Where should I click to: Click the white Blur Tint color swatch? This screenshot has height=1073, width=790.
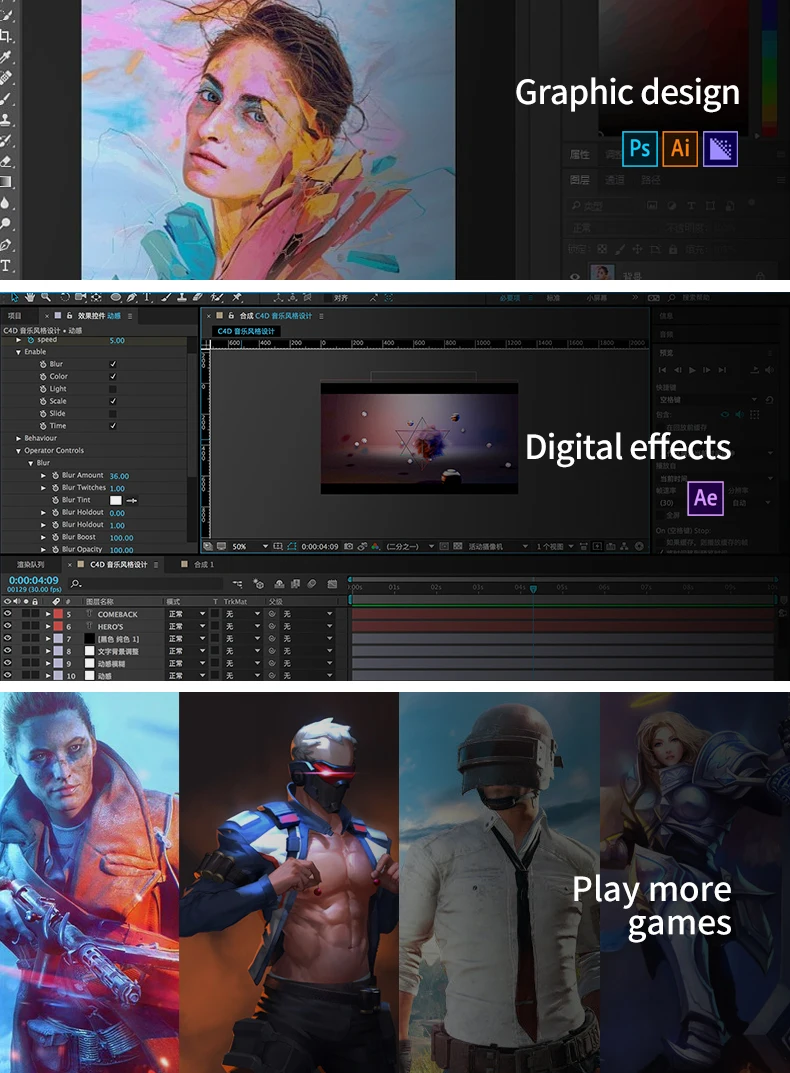115,500
